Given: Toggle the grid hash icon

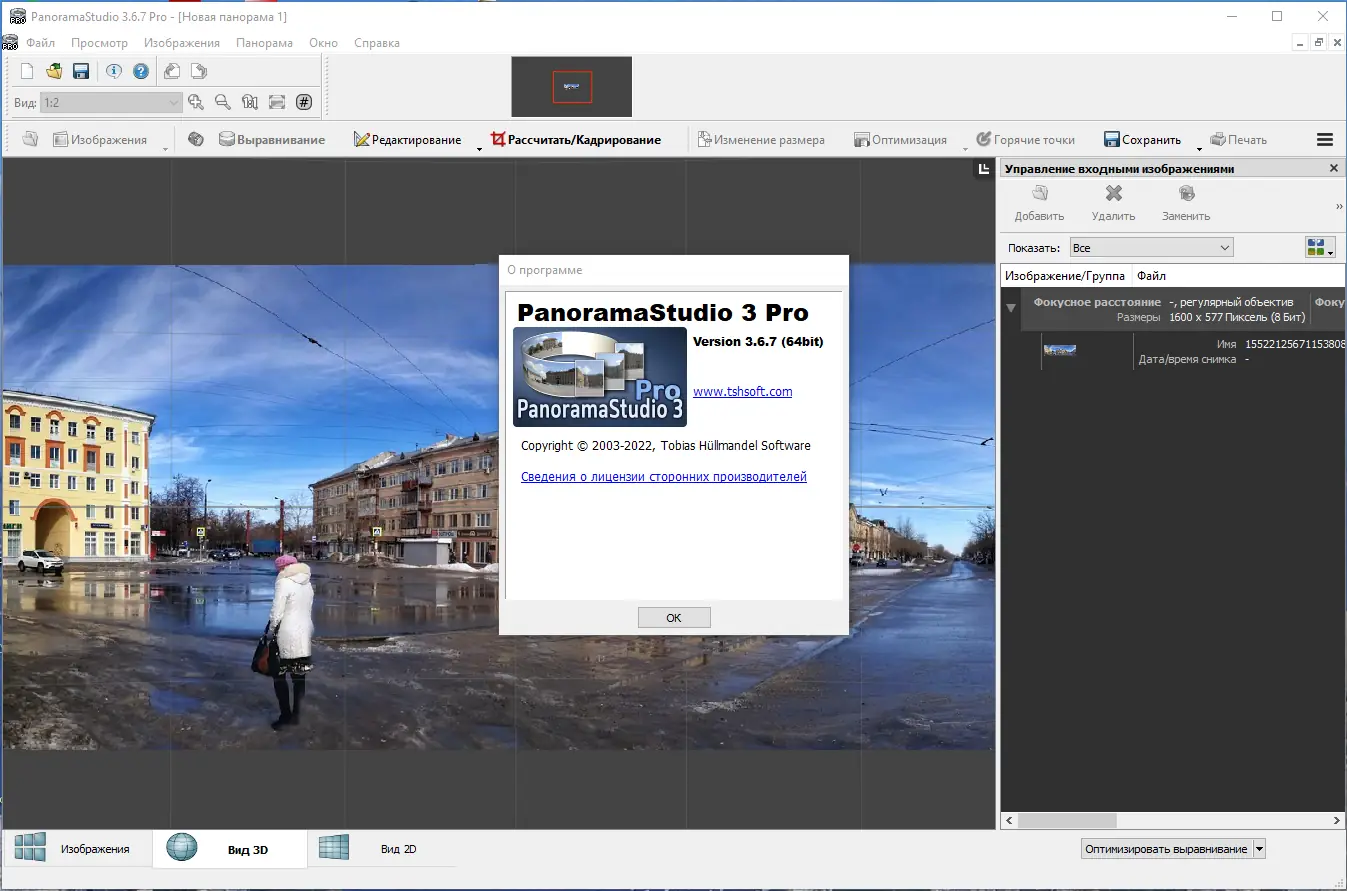Looking at the screenshot, I should point(304,102).
